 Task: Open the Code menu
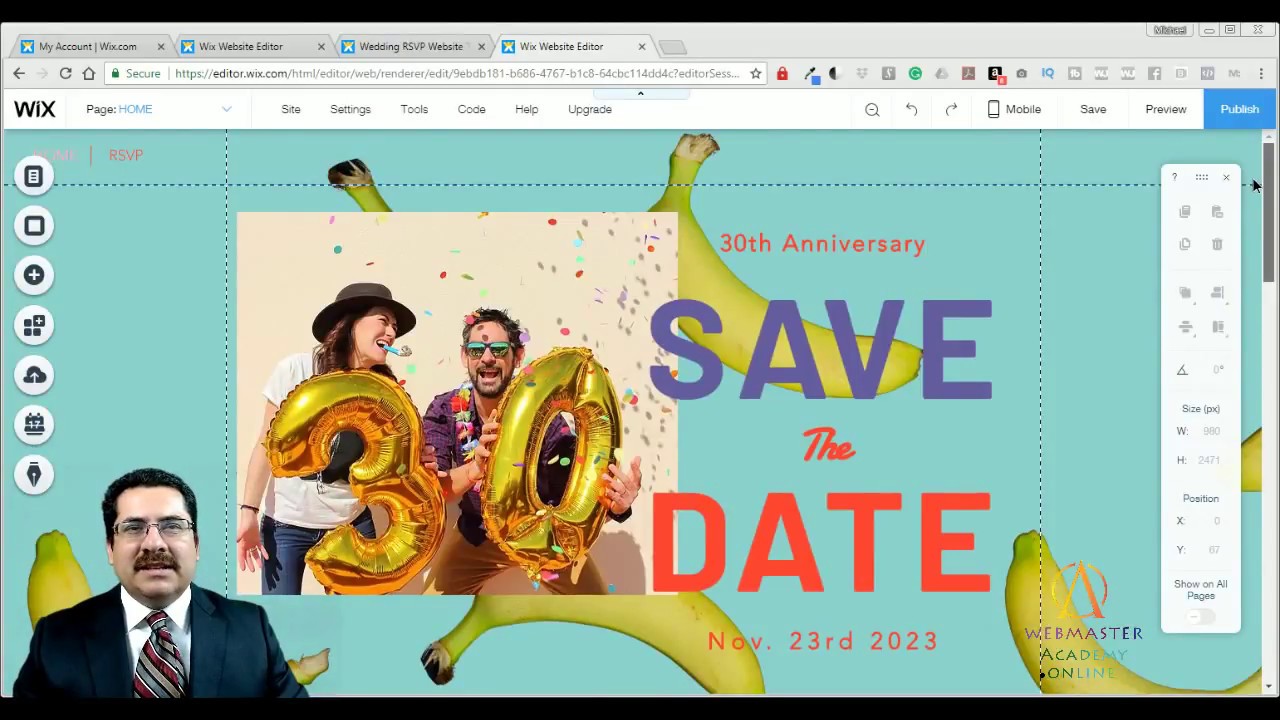[x=472, y=109]
